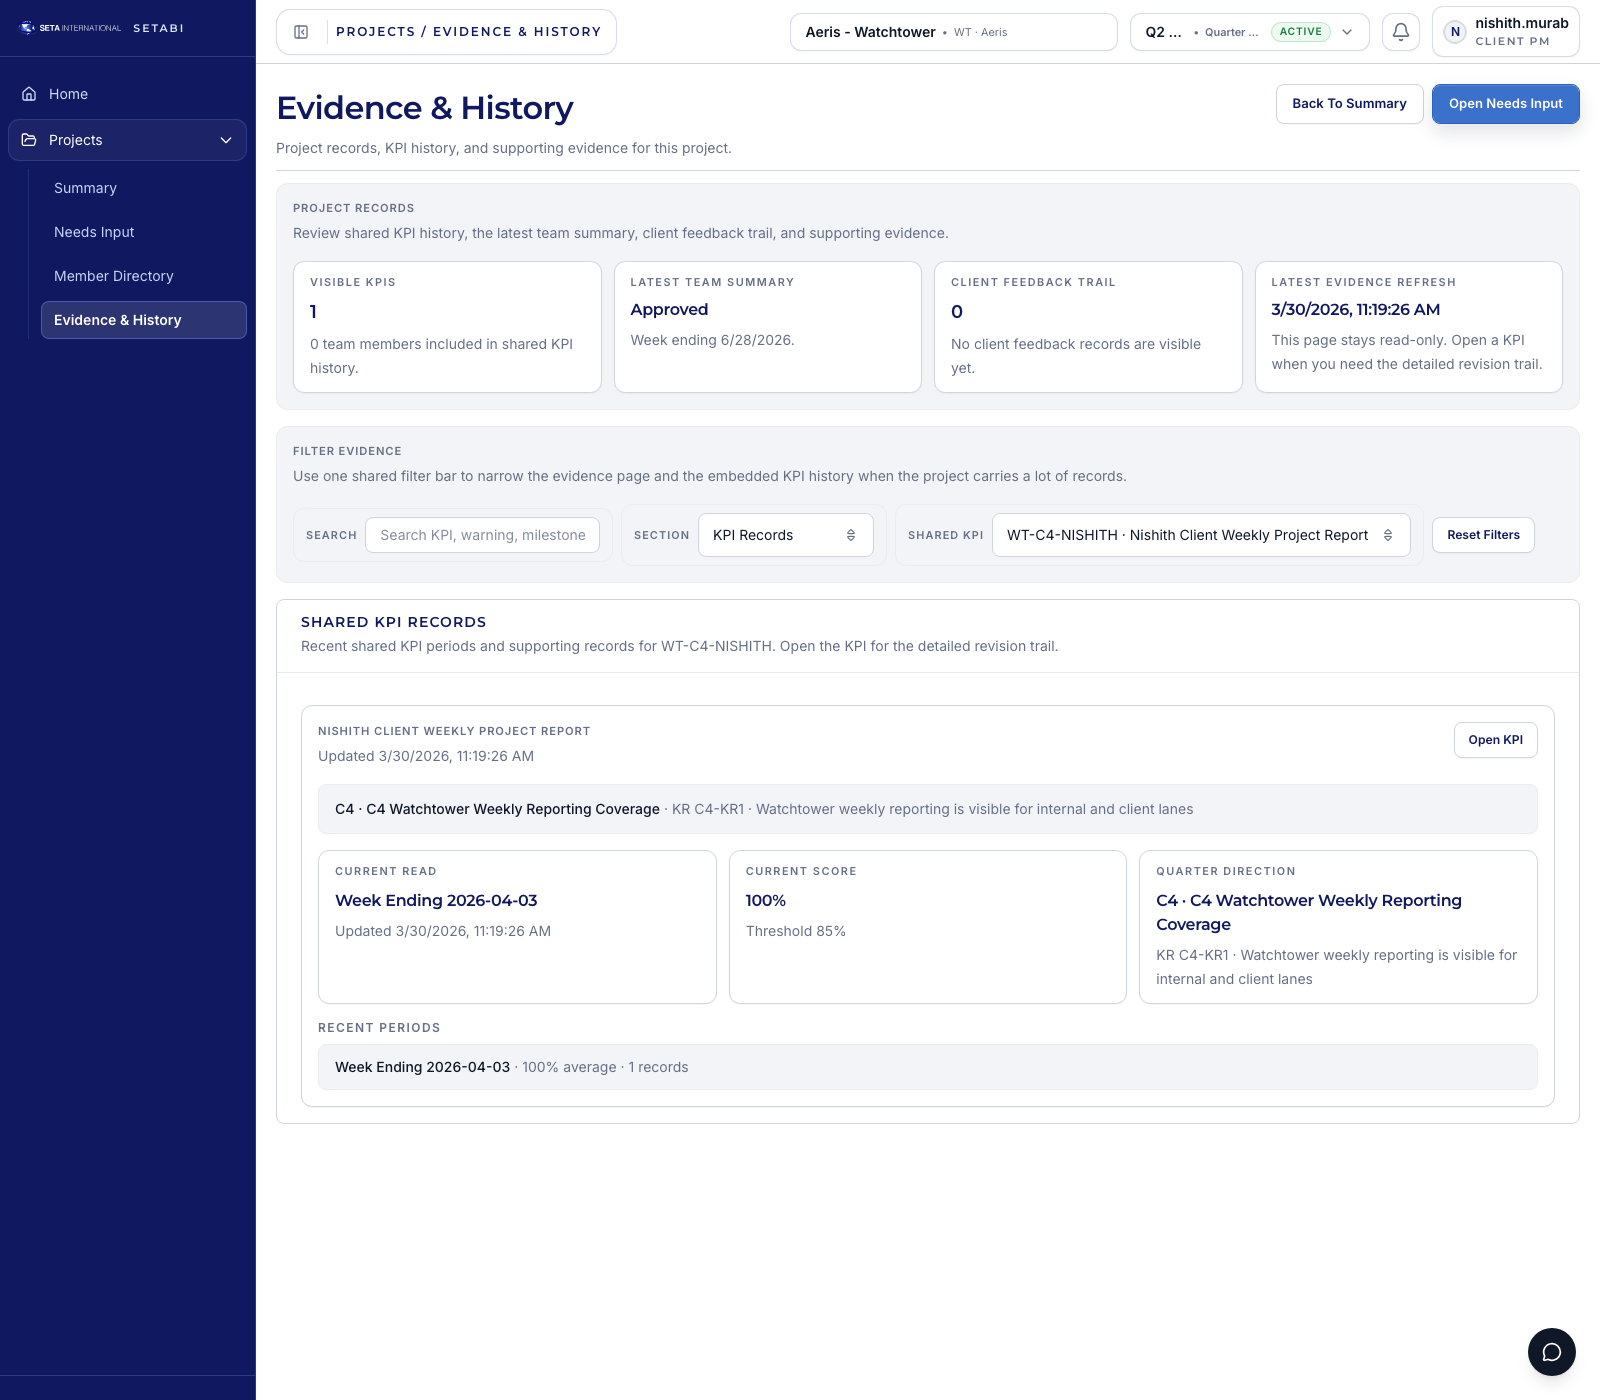The image size is (1600, 1400).
Task: Open the Member Directory page
Action: click(113, 276)
